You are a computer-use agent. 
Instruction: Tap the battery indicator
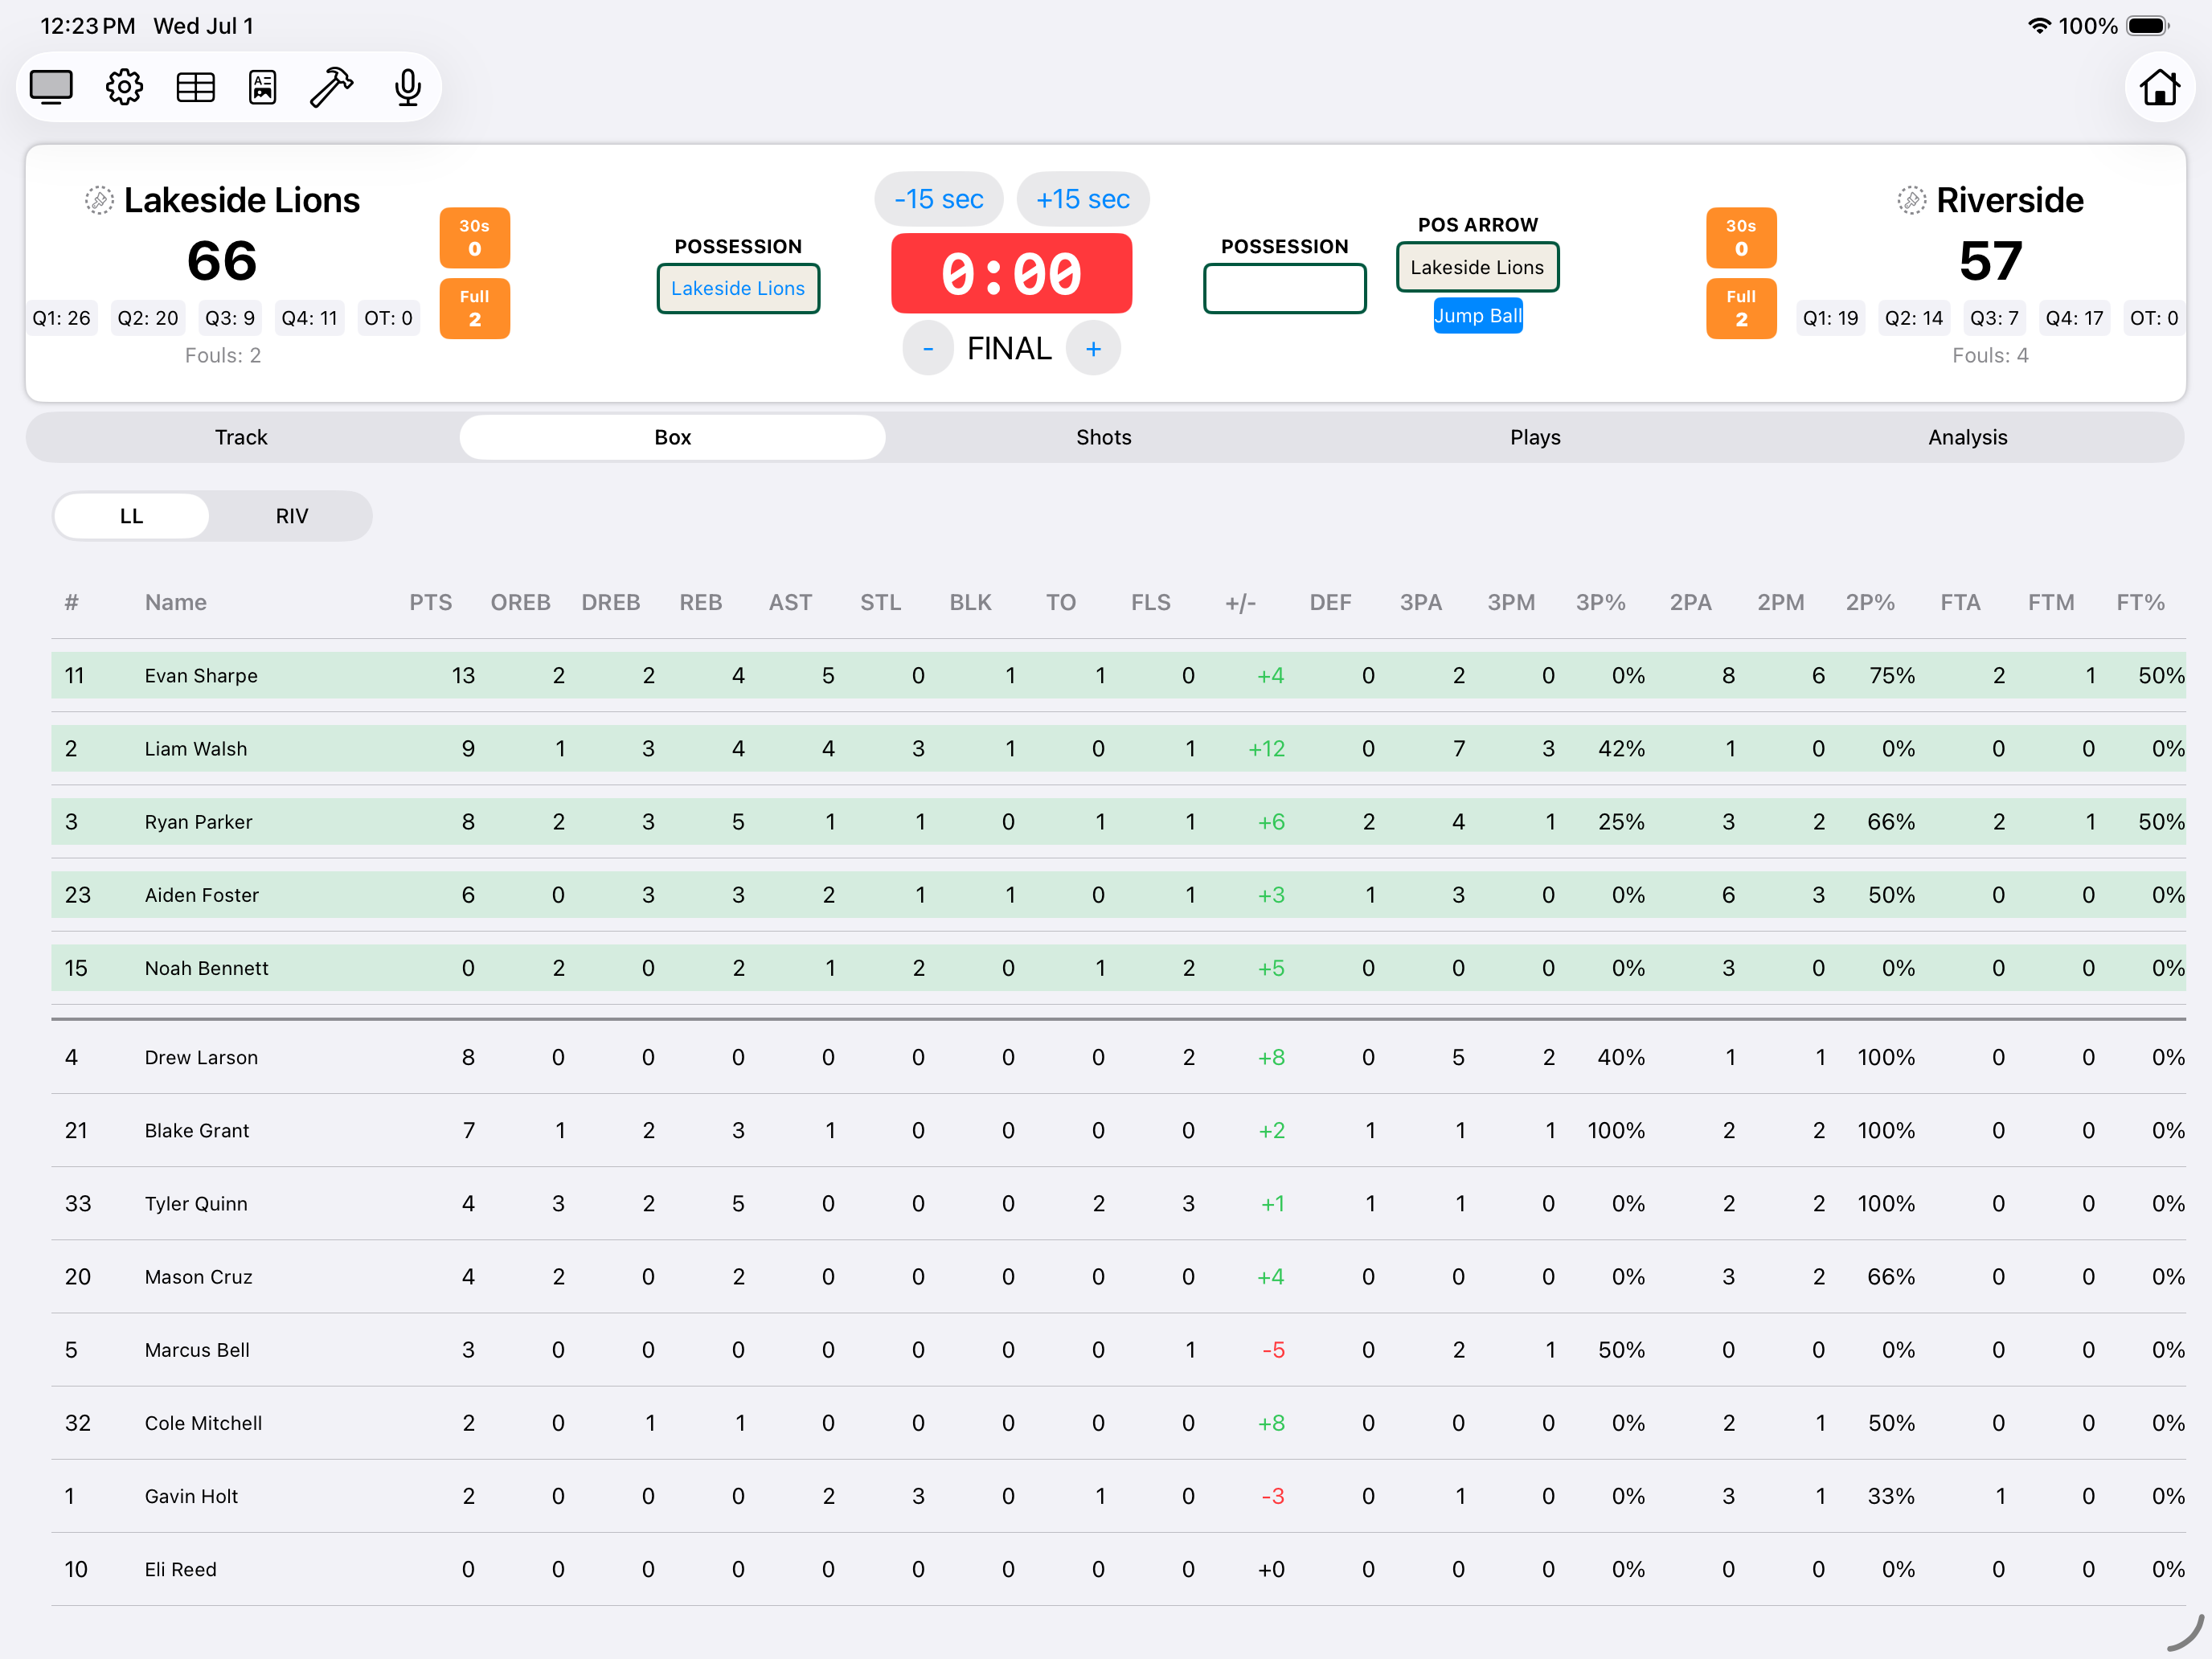(x=2147, y=26)
